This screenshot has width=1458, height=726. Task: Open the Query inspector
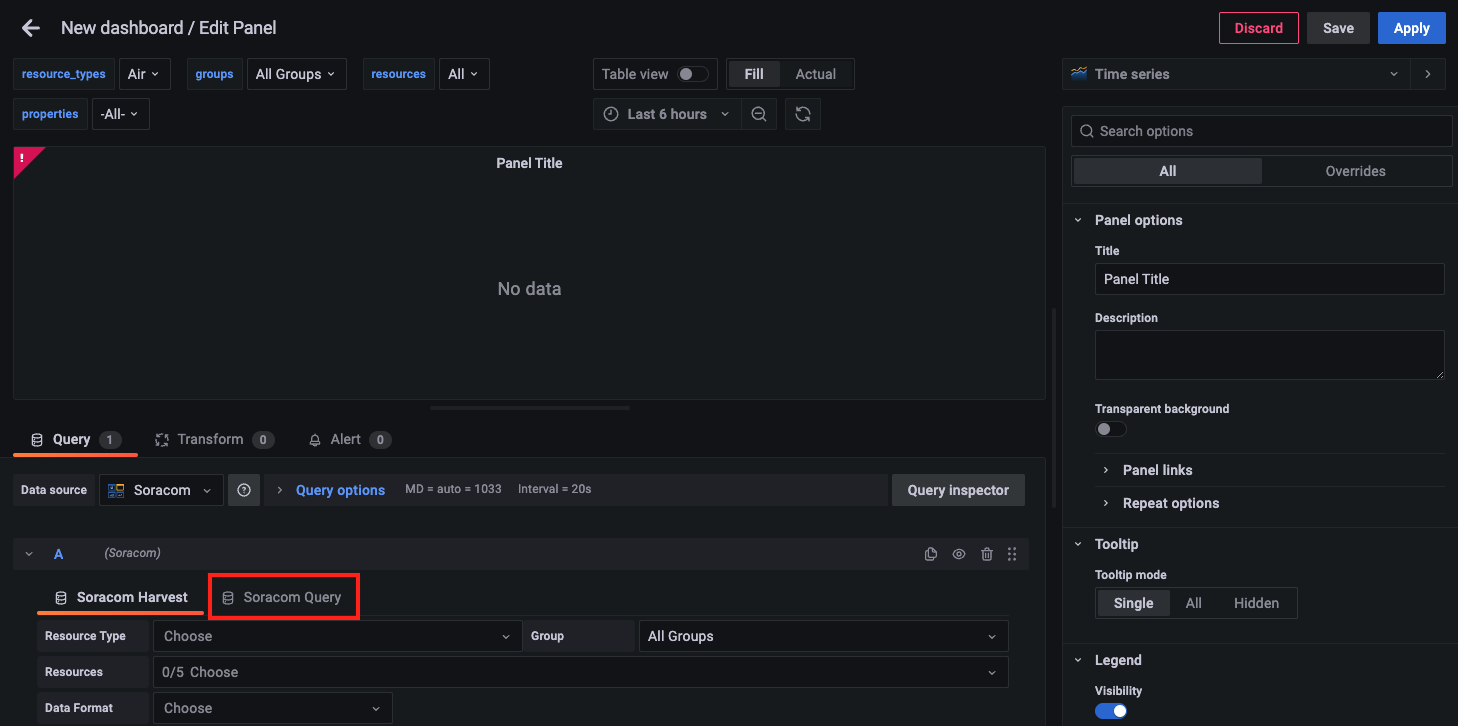click(958, 490)
